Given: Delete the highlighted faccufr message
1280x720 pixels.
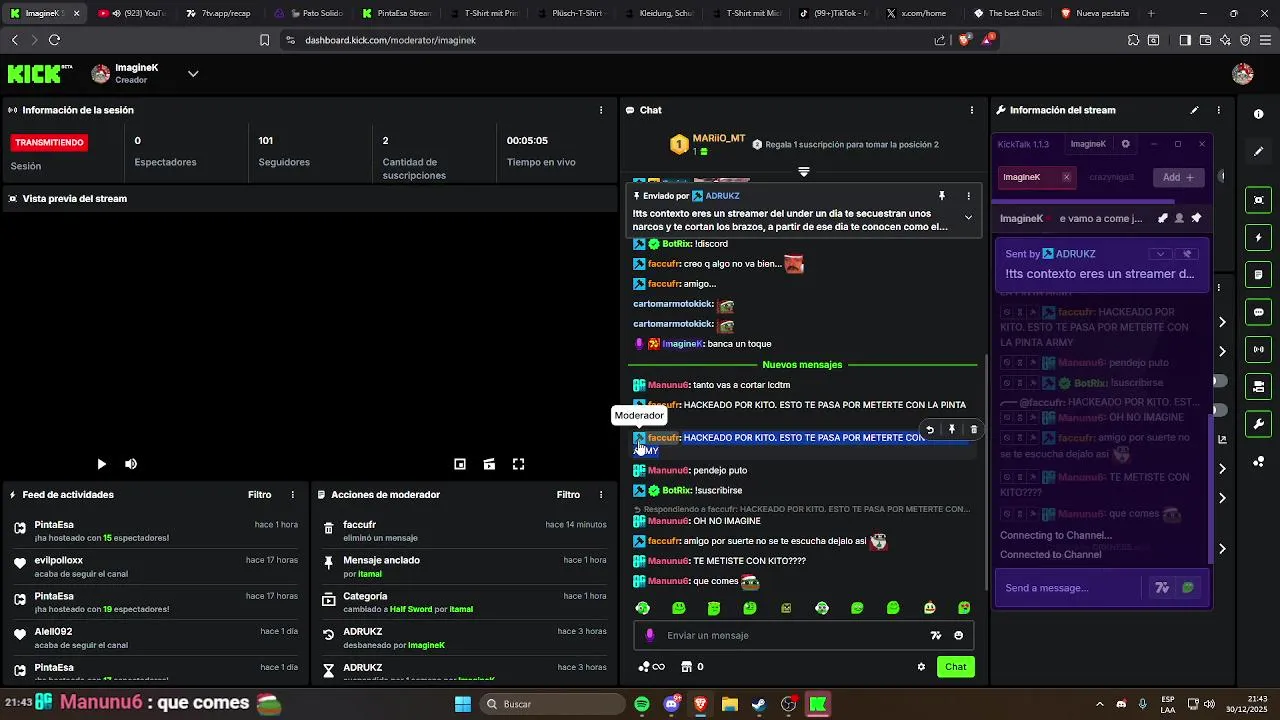Looking at the screenshot, I should point(974,430).
